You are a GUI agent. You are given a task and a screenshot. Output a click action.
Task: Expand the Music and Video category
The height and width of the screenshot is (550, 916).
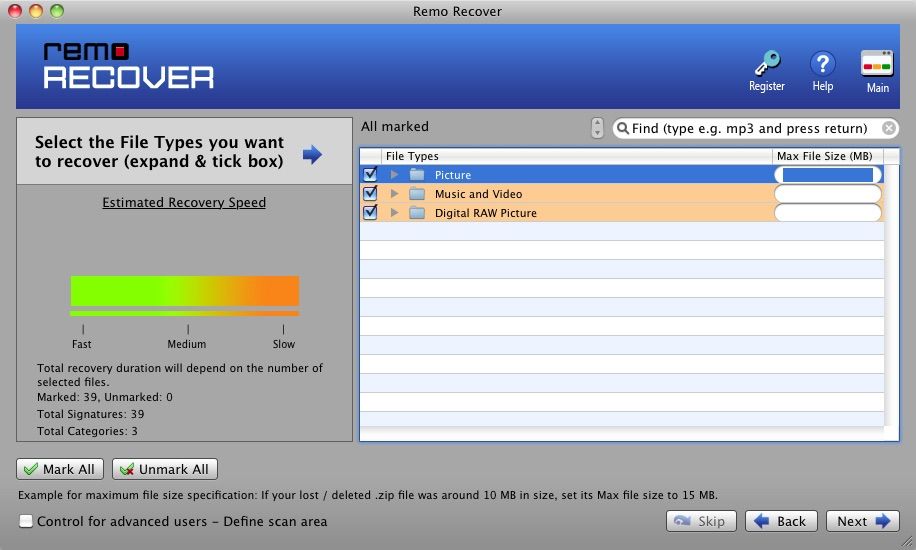point(394,194)
